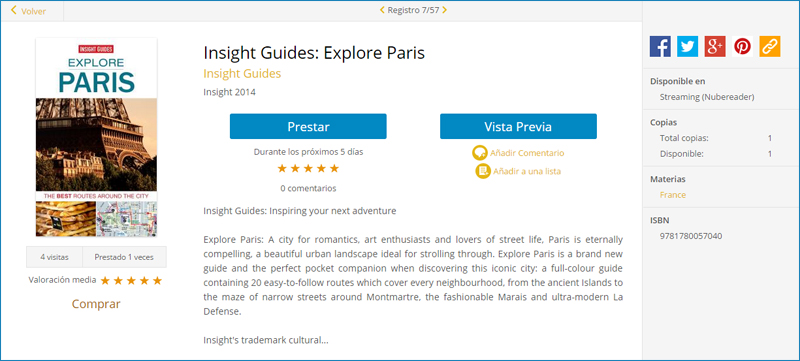Viewport: 800px width, 361px height.
Task: Share the book on Facebook
Action: pos(660,46)
